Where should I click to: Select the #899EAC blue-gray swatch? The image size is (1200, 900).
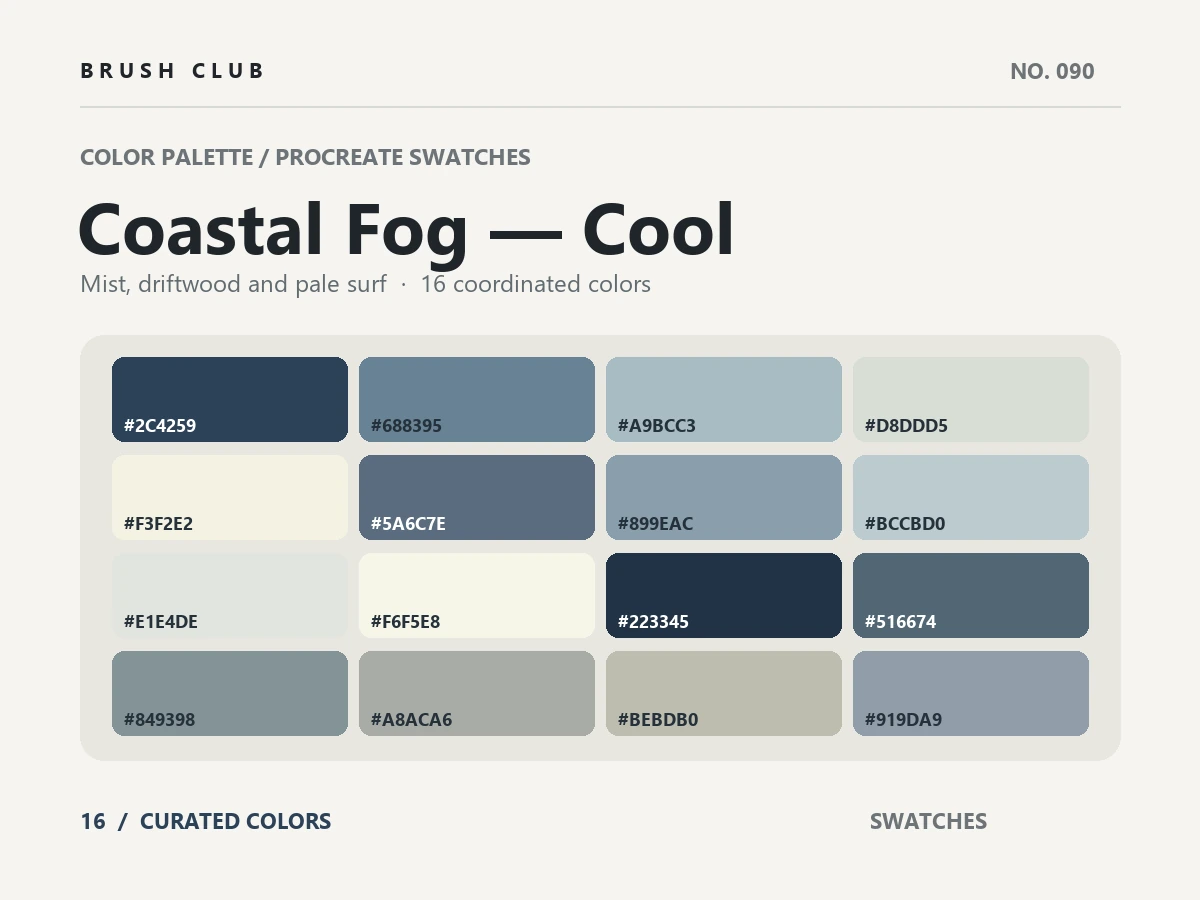724,497
